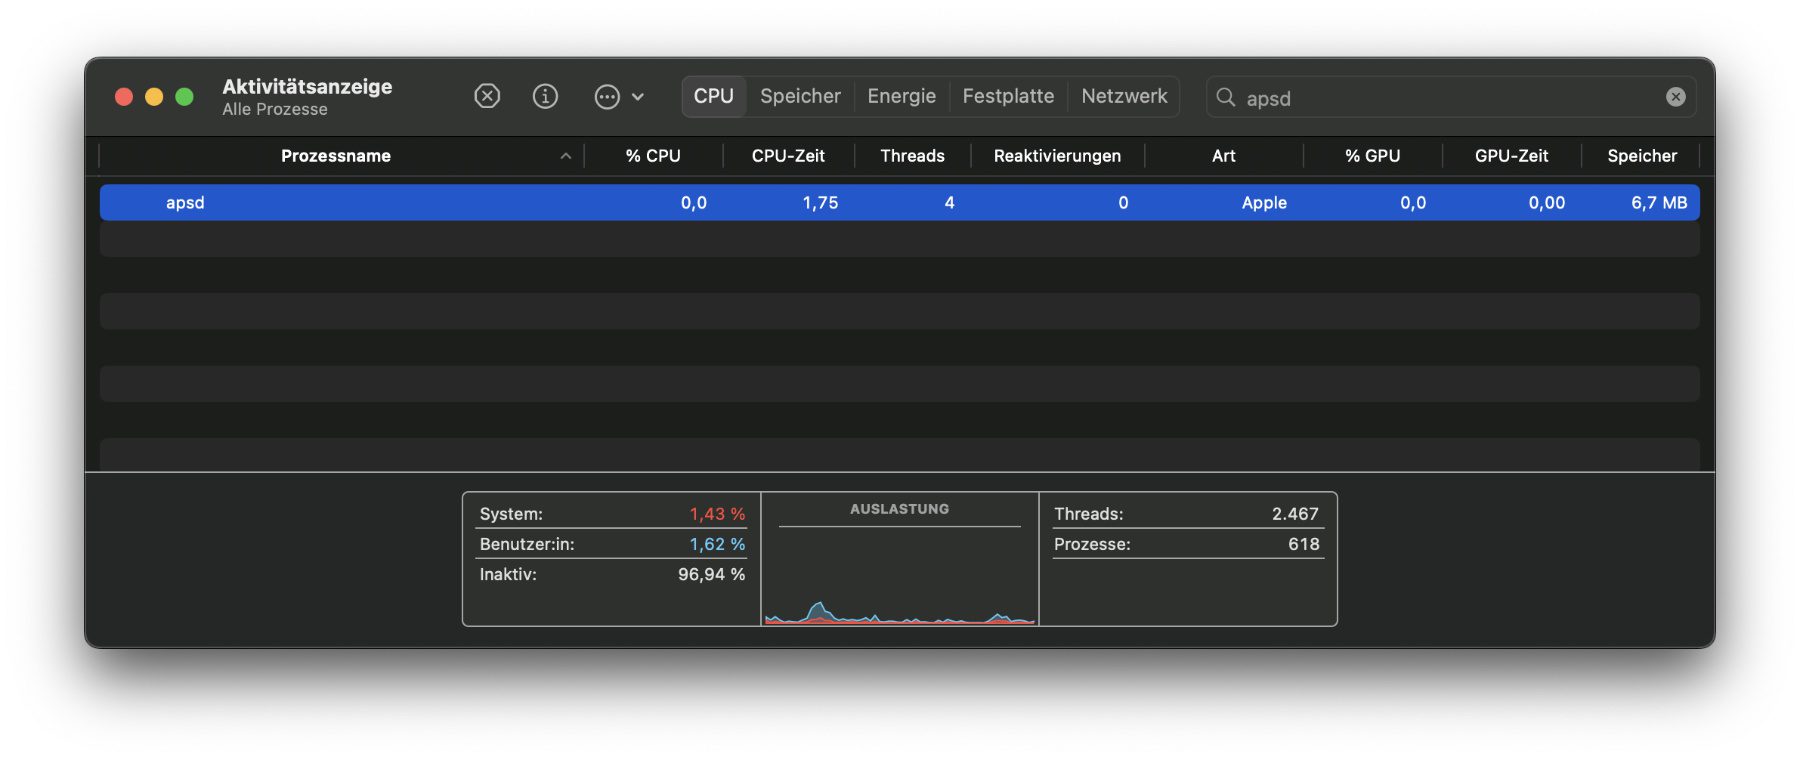Screen dimensions: 1800x760
Task: Sort processes by Threads column
Action: pos(912,156)
